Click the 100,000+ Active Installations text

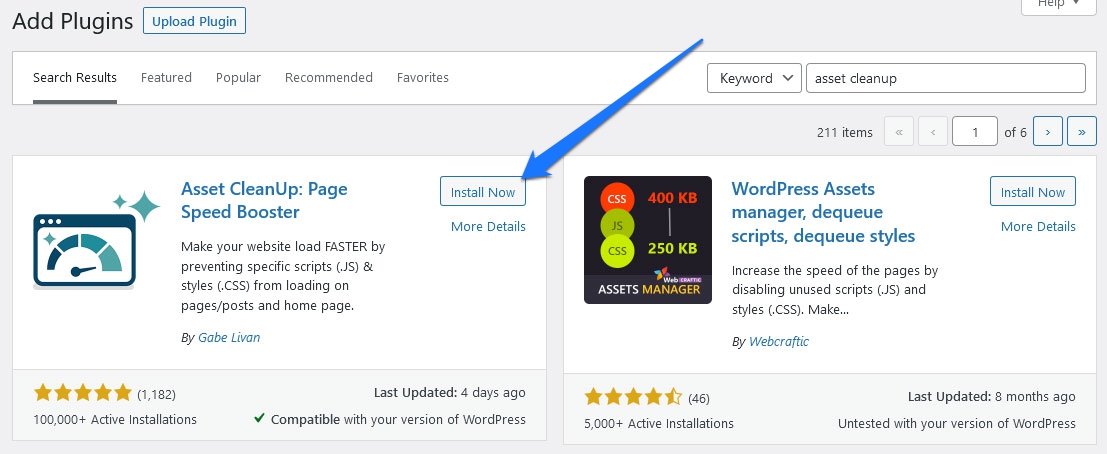(115, 419)
